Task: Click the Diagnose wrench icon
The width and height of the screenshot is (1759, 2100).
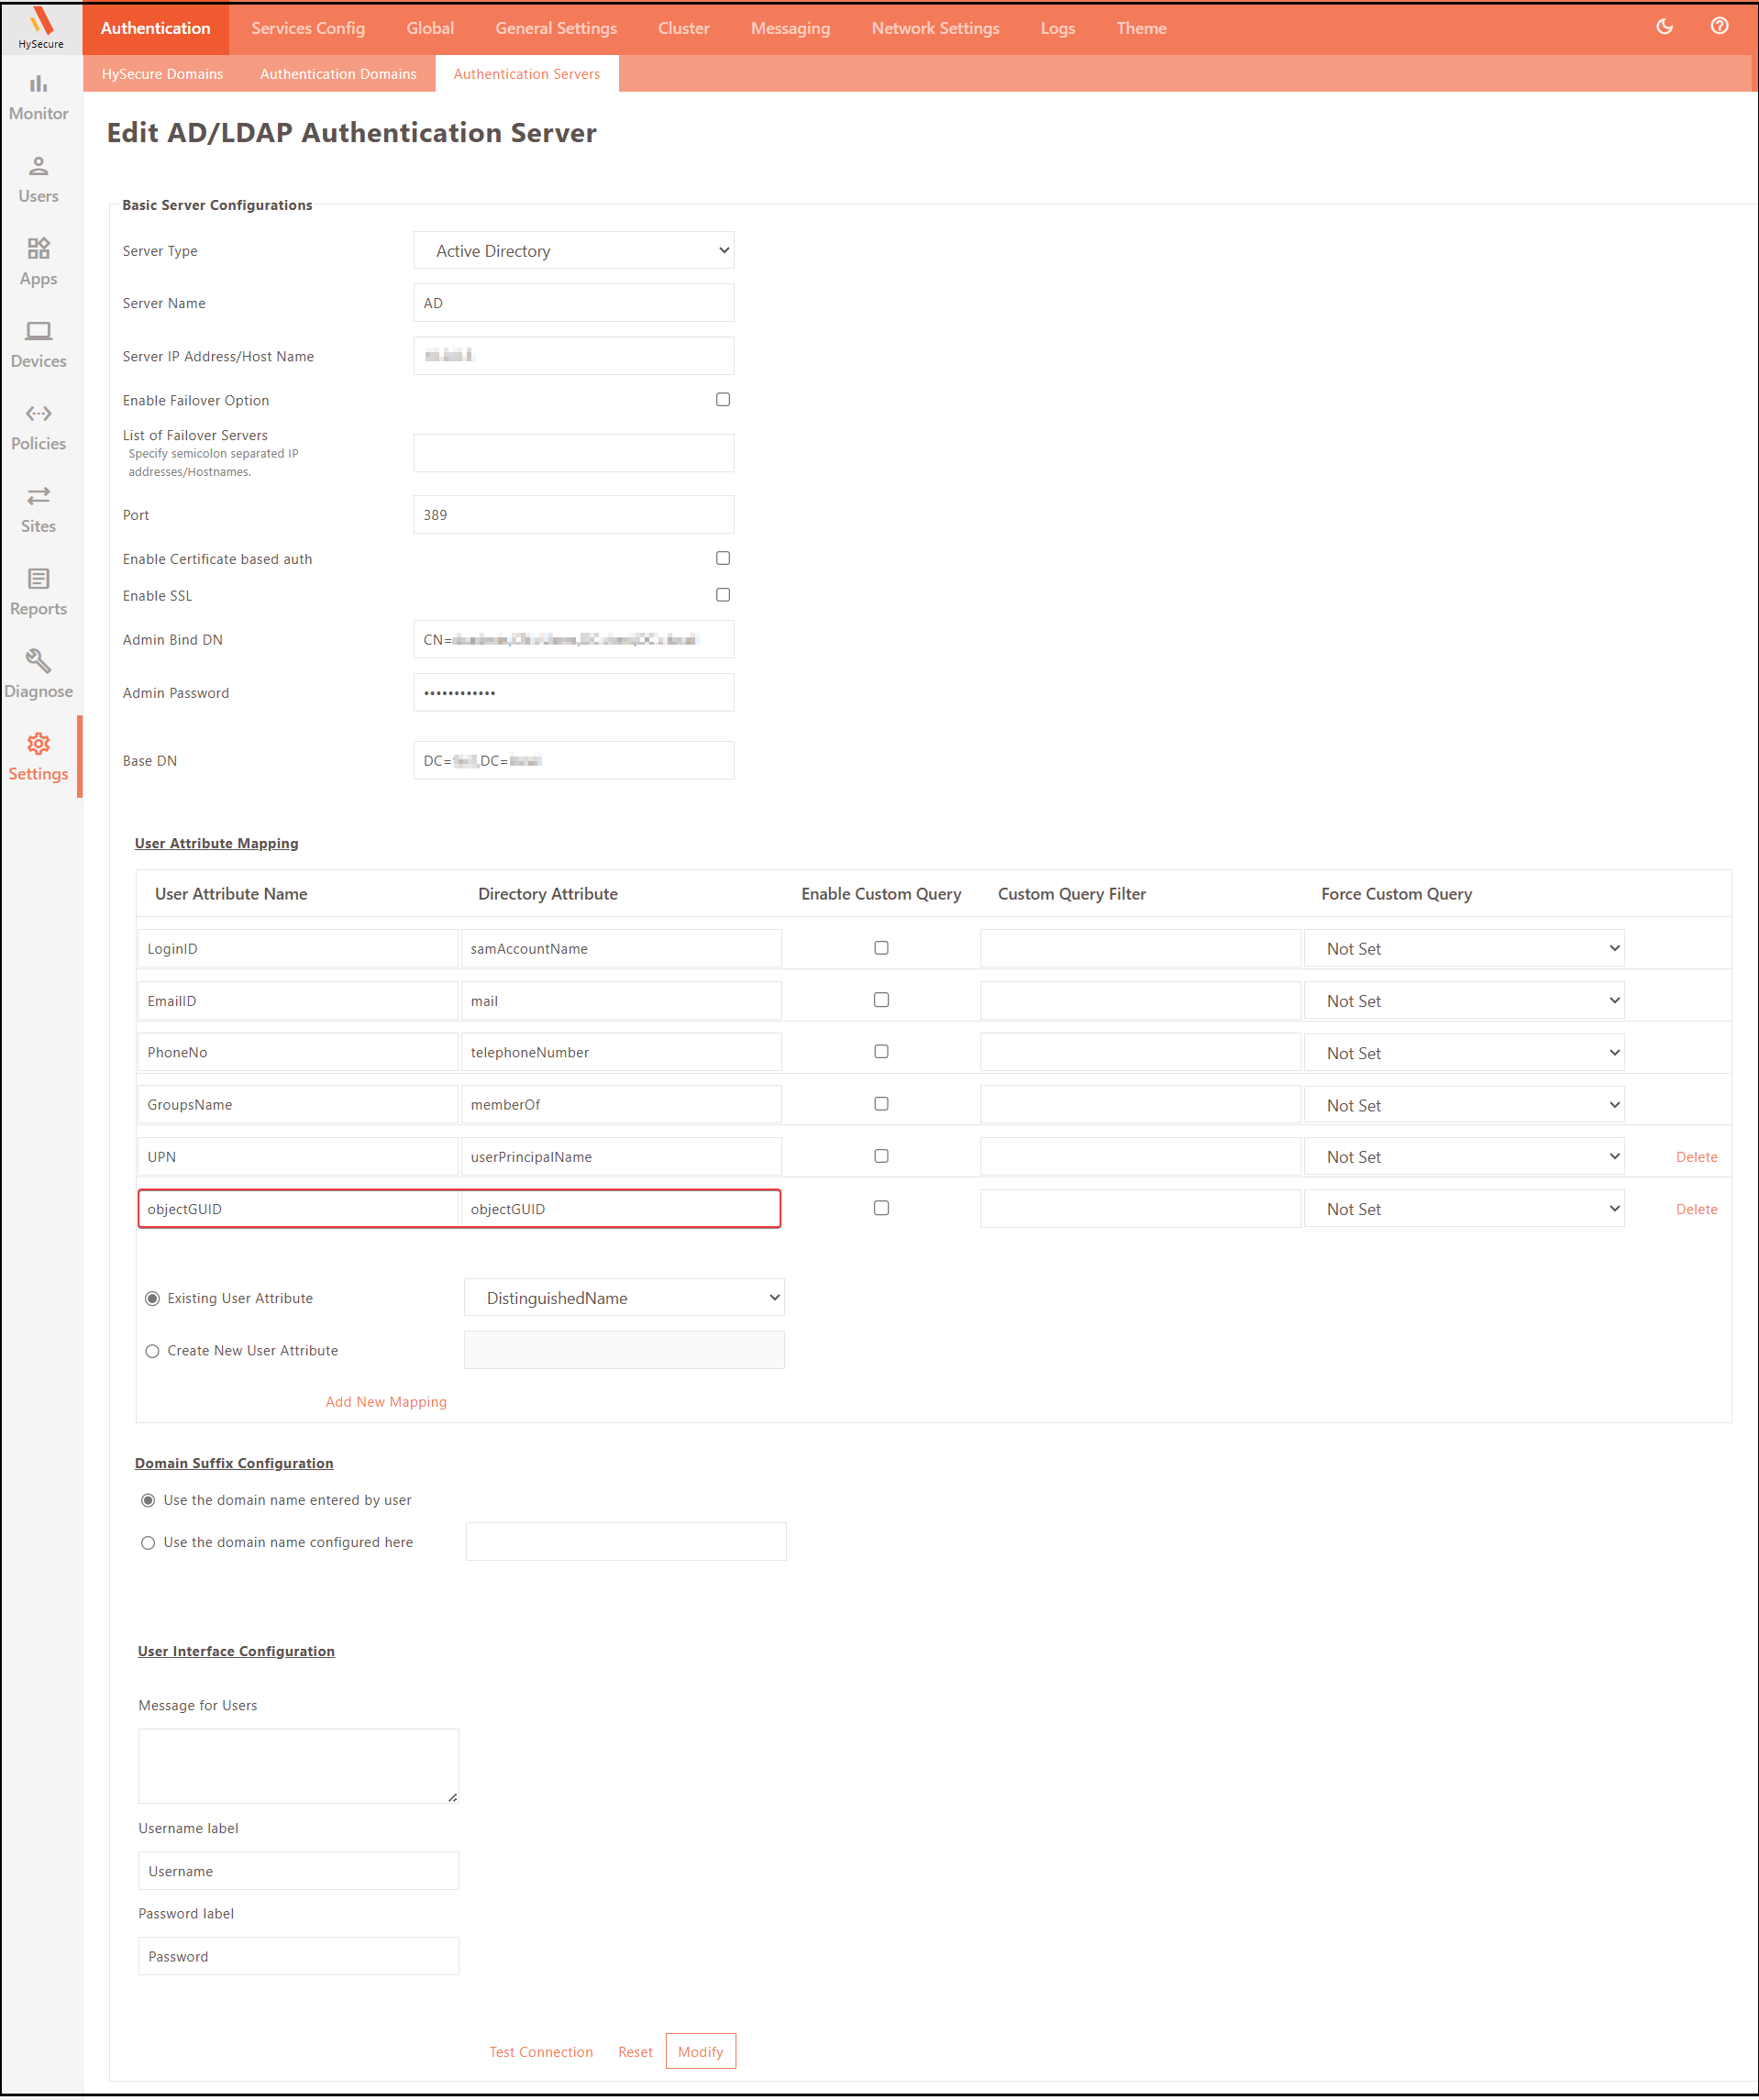Action: coord(38,662)
